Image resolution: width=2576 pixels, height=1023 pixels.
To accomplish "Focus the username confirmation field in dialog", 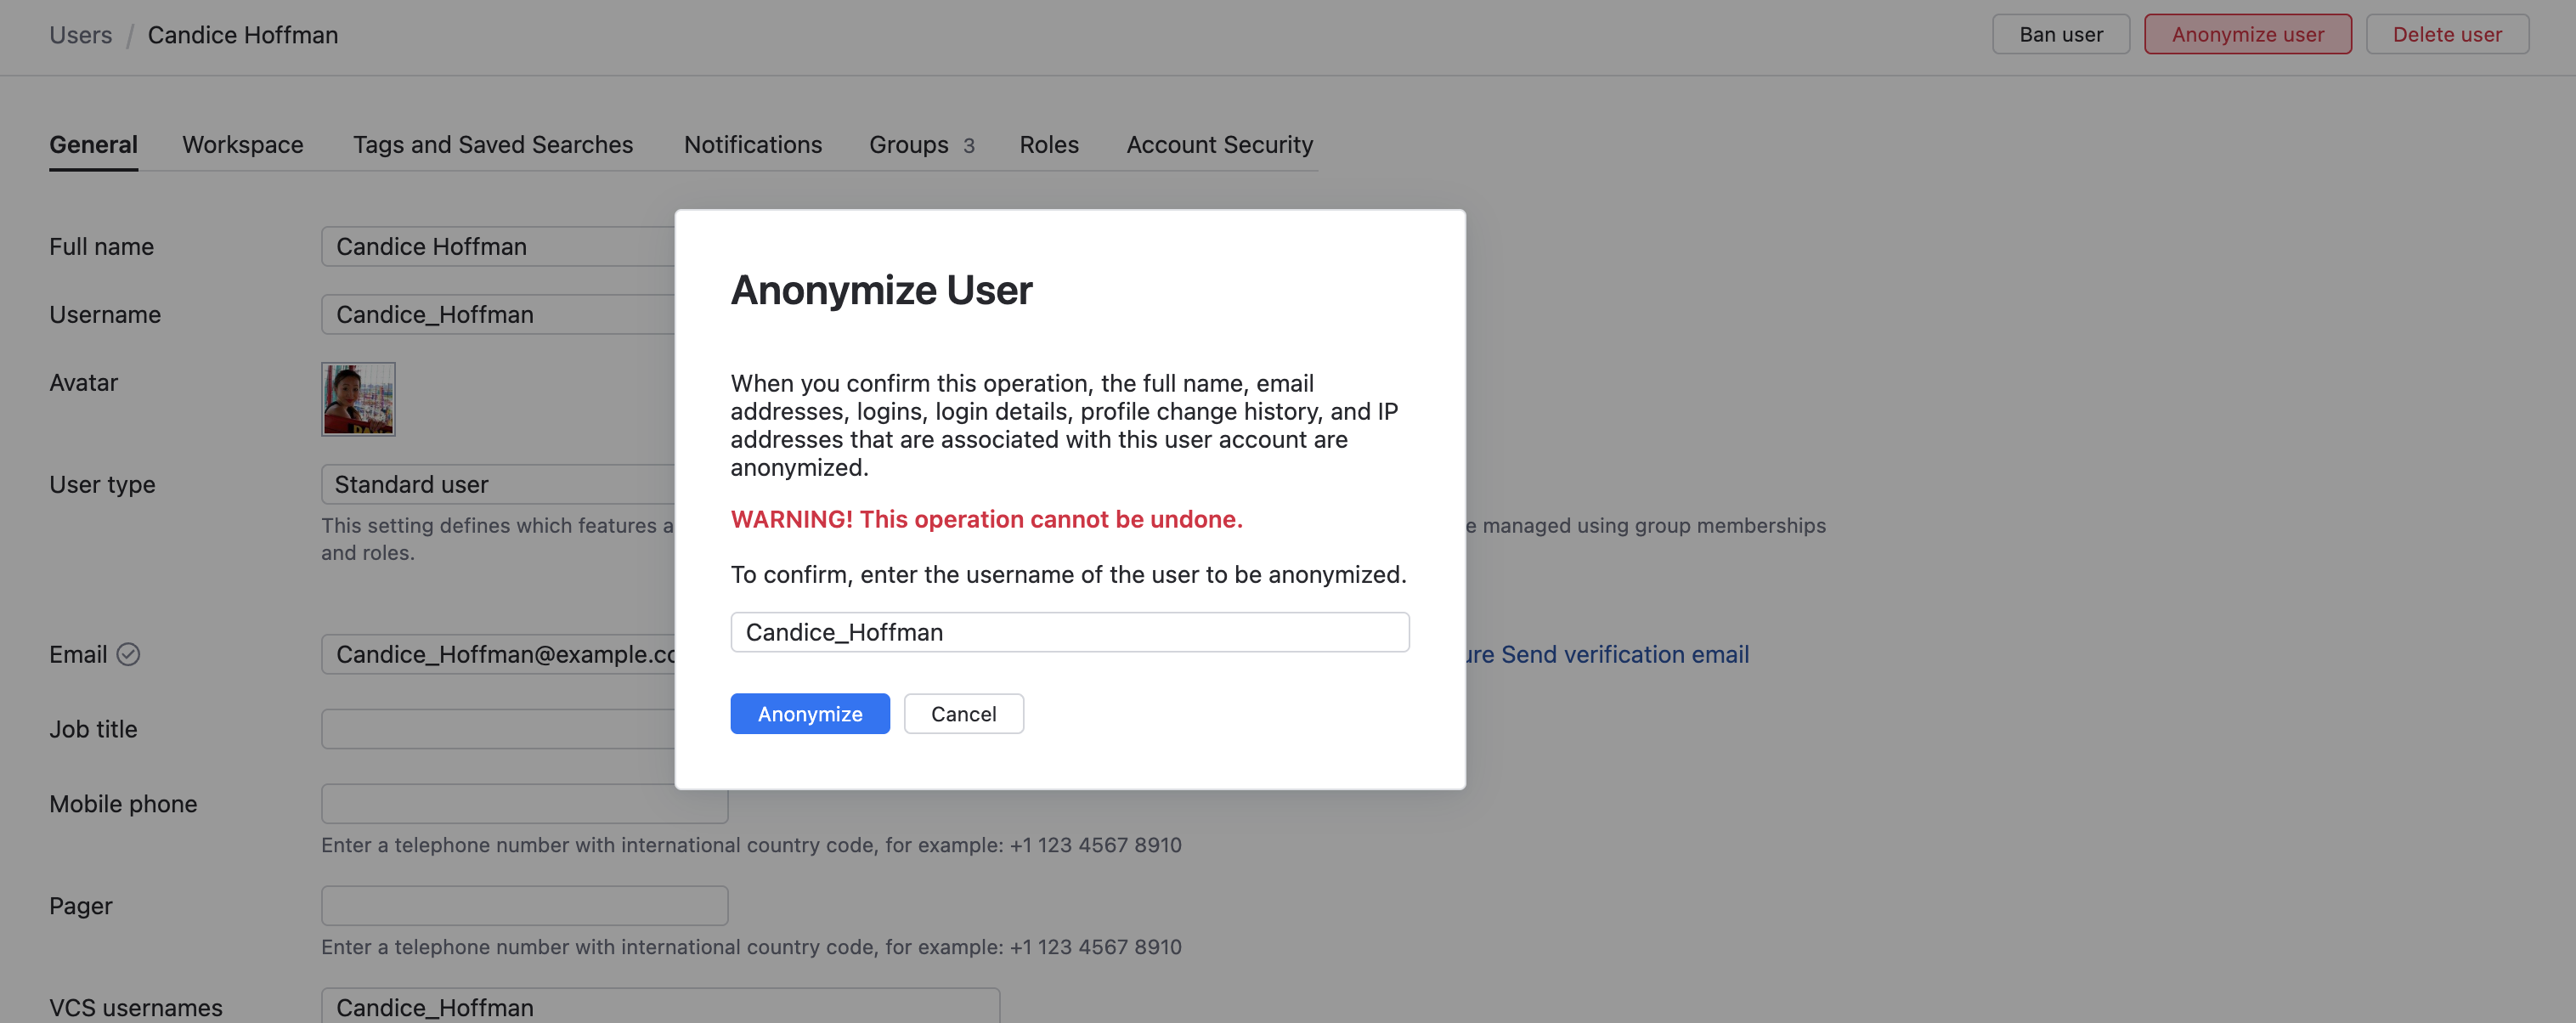I will pos(1069,632).
